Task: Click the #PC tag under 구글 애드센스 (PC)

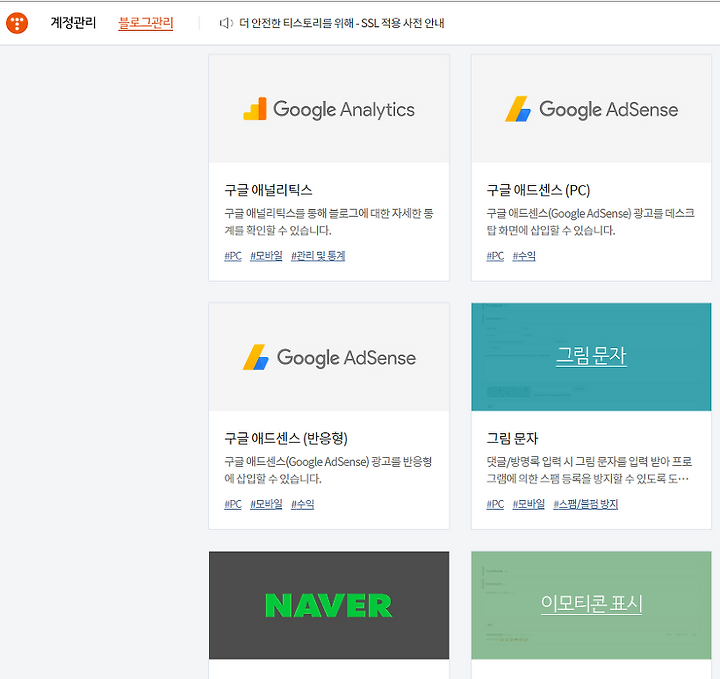Action: pos(495,256)
